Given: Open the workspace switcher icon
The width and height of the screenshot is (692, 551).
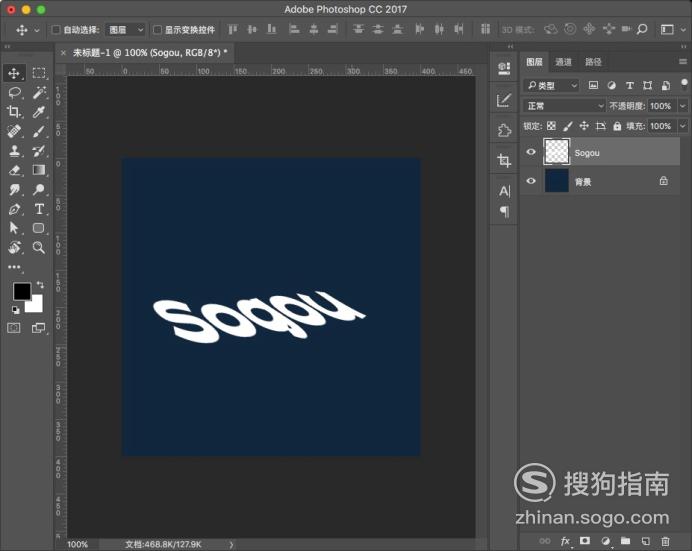Looking at the screenshot, I should tap(667, 30).
